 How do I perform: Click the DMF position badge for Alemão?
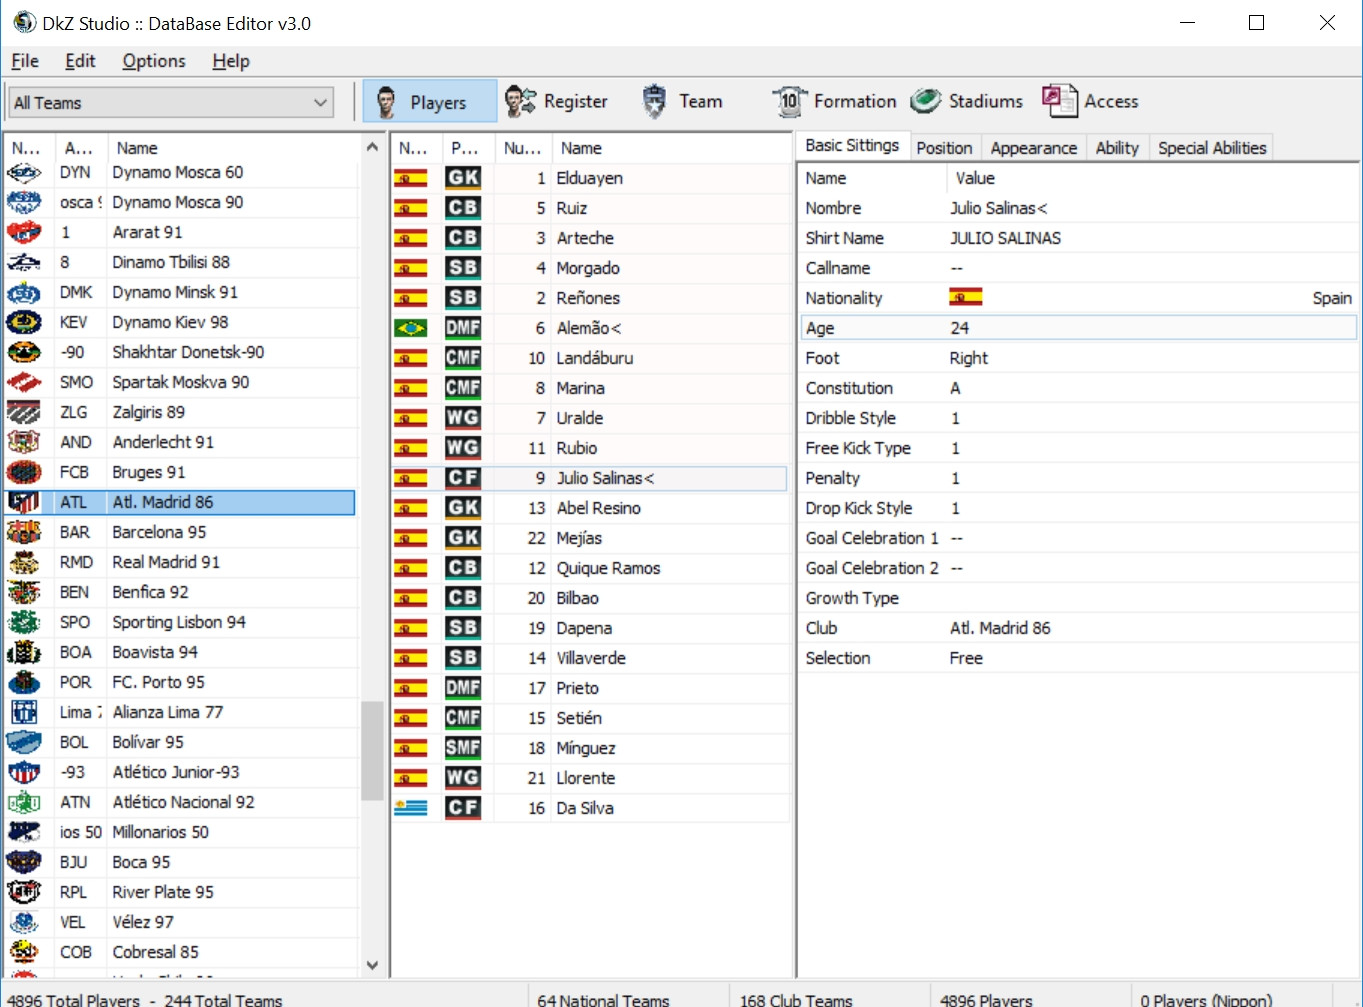point(463,328)
